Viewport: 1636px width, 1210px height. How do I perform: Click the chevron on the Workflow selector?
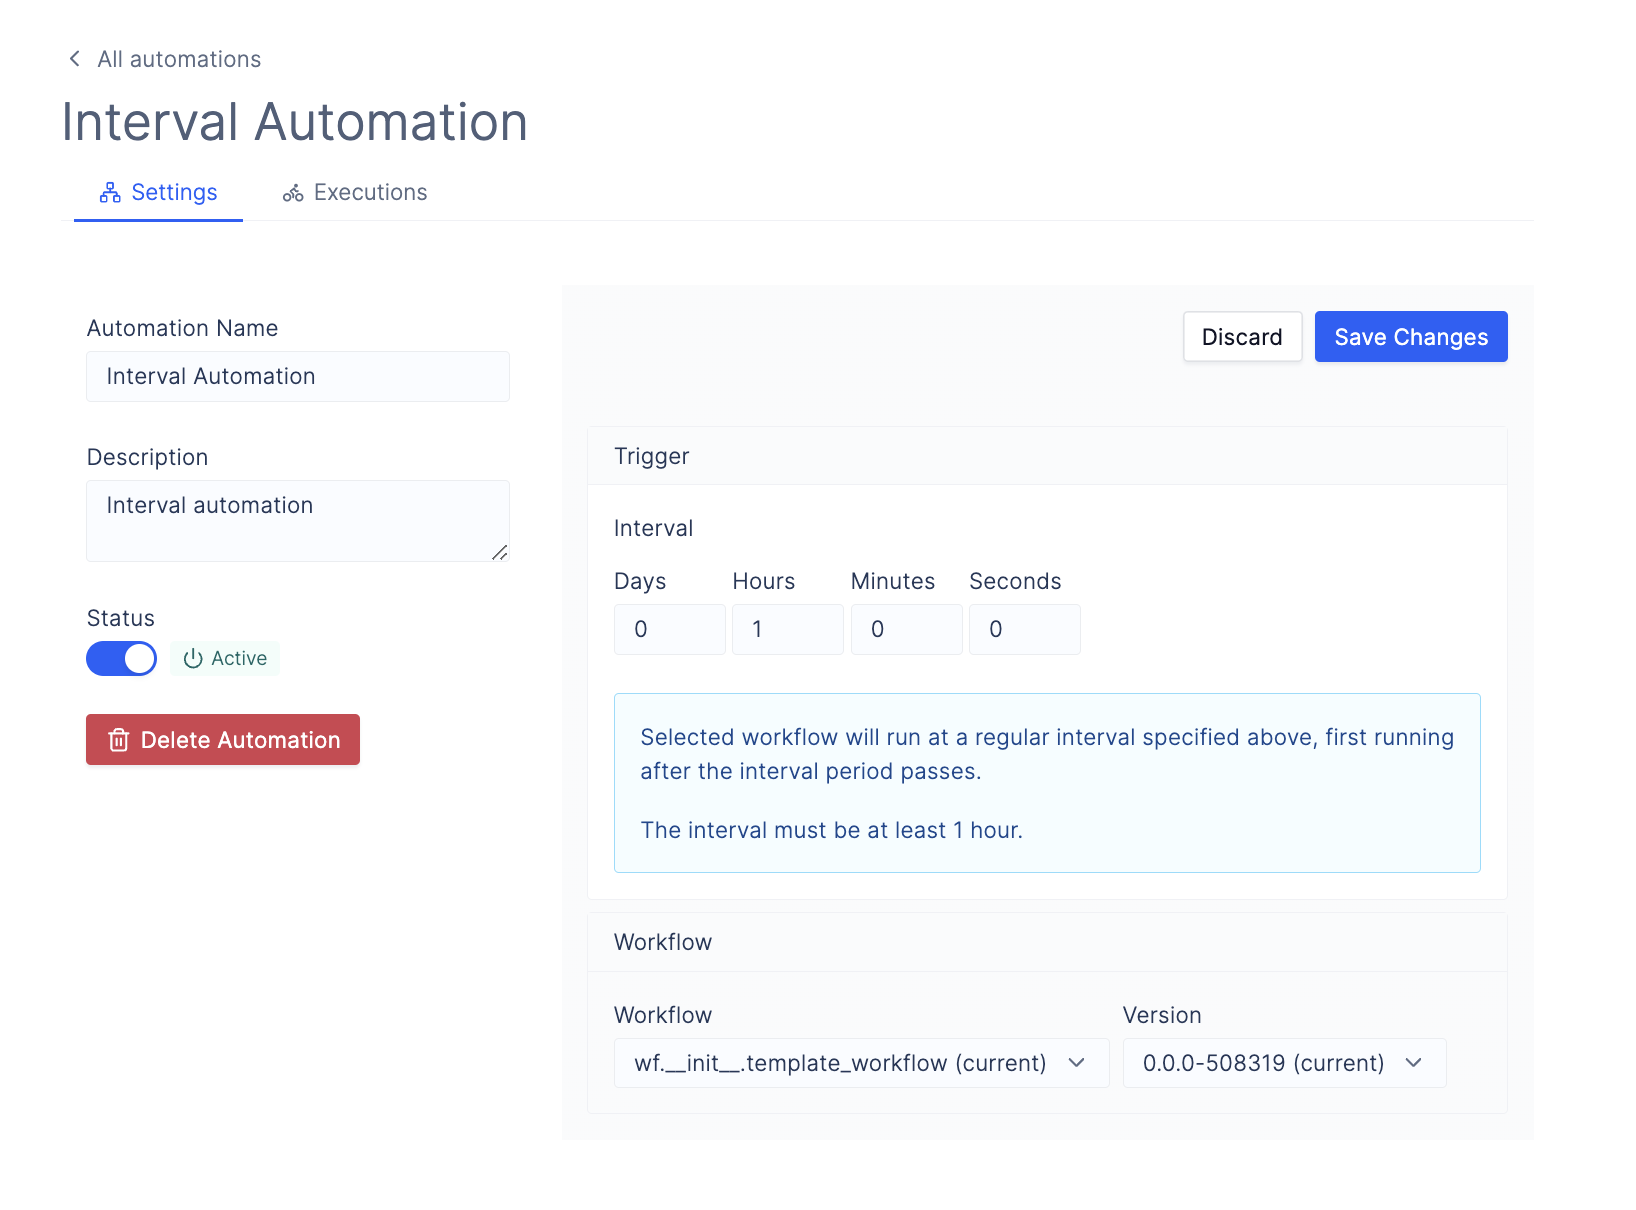point(1077,1063)
